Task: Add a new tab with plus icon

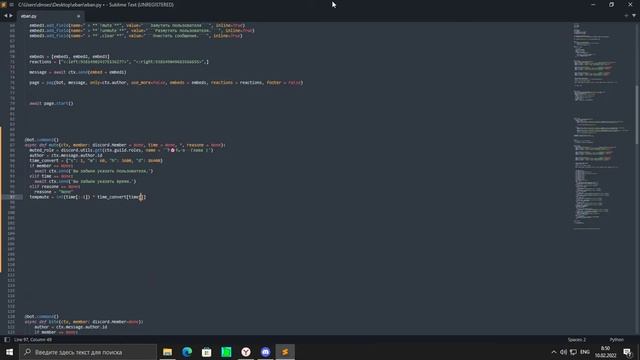Action: click(x=626, y=16)
